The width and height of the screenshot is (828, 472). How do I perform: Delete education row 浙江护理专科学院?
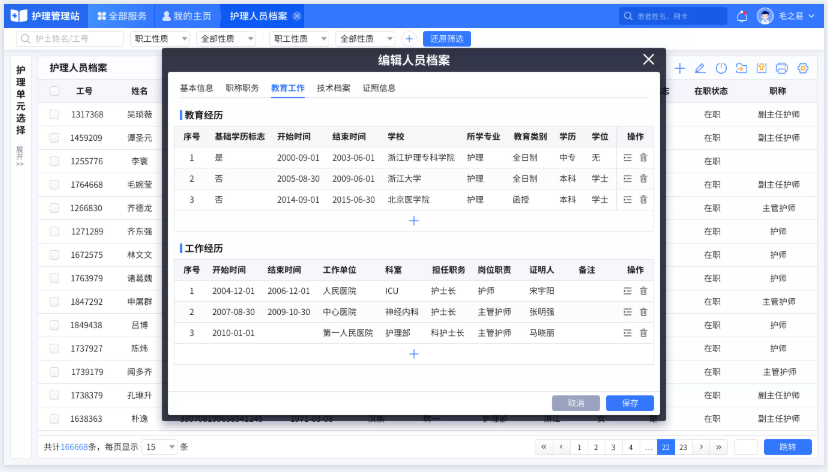click(x=643, y=157)
